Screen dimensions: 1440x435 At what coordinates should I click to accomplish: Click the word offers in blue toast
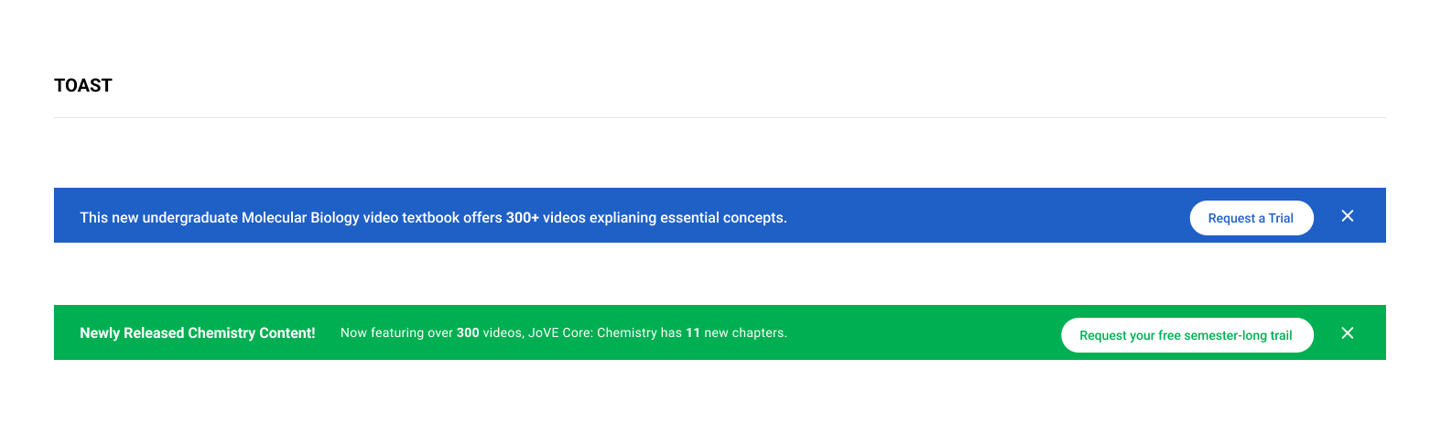pyautogui.click(x=482, y=217)
